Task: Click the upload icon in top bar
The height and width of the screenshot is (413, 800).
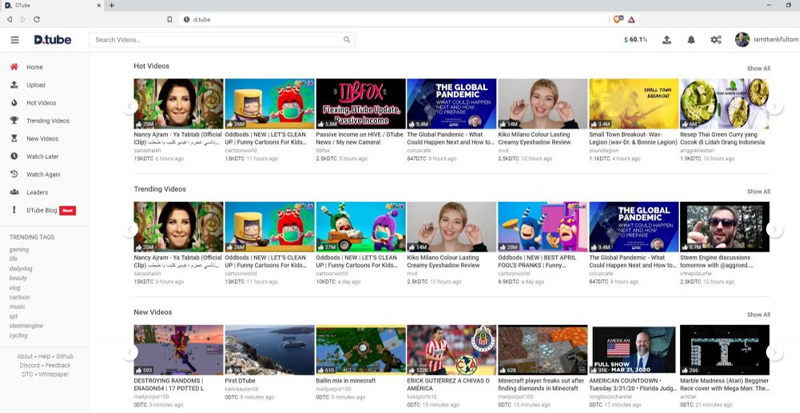Action: (667, 40)
